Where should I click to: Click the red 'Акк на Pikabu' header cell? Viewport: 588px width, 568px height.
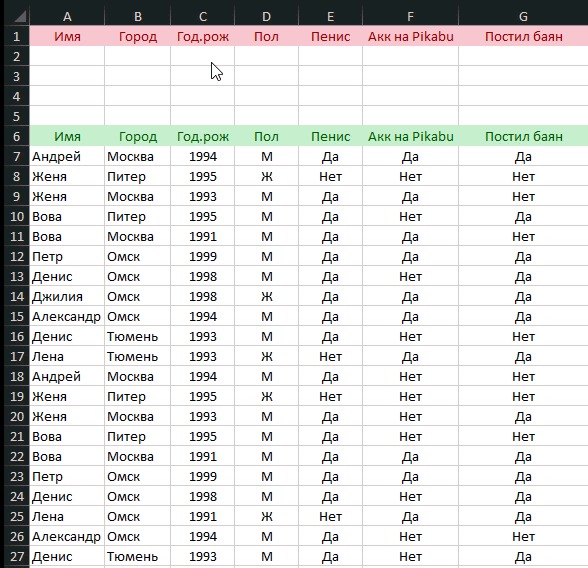point(411,36)
